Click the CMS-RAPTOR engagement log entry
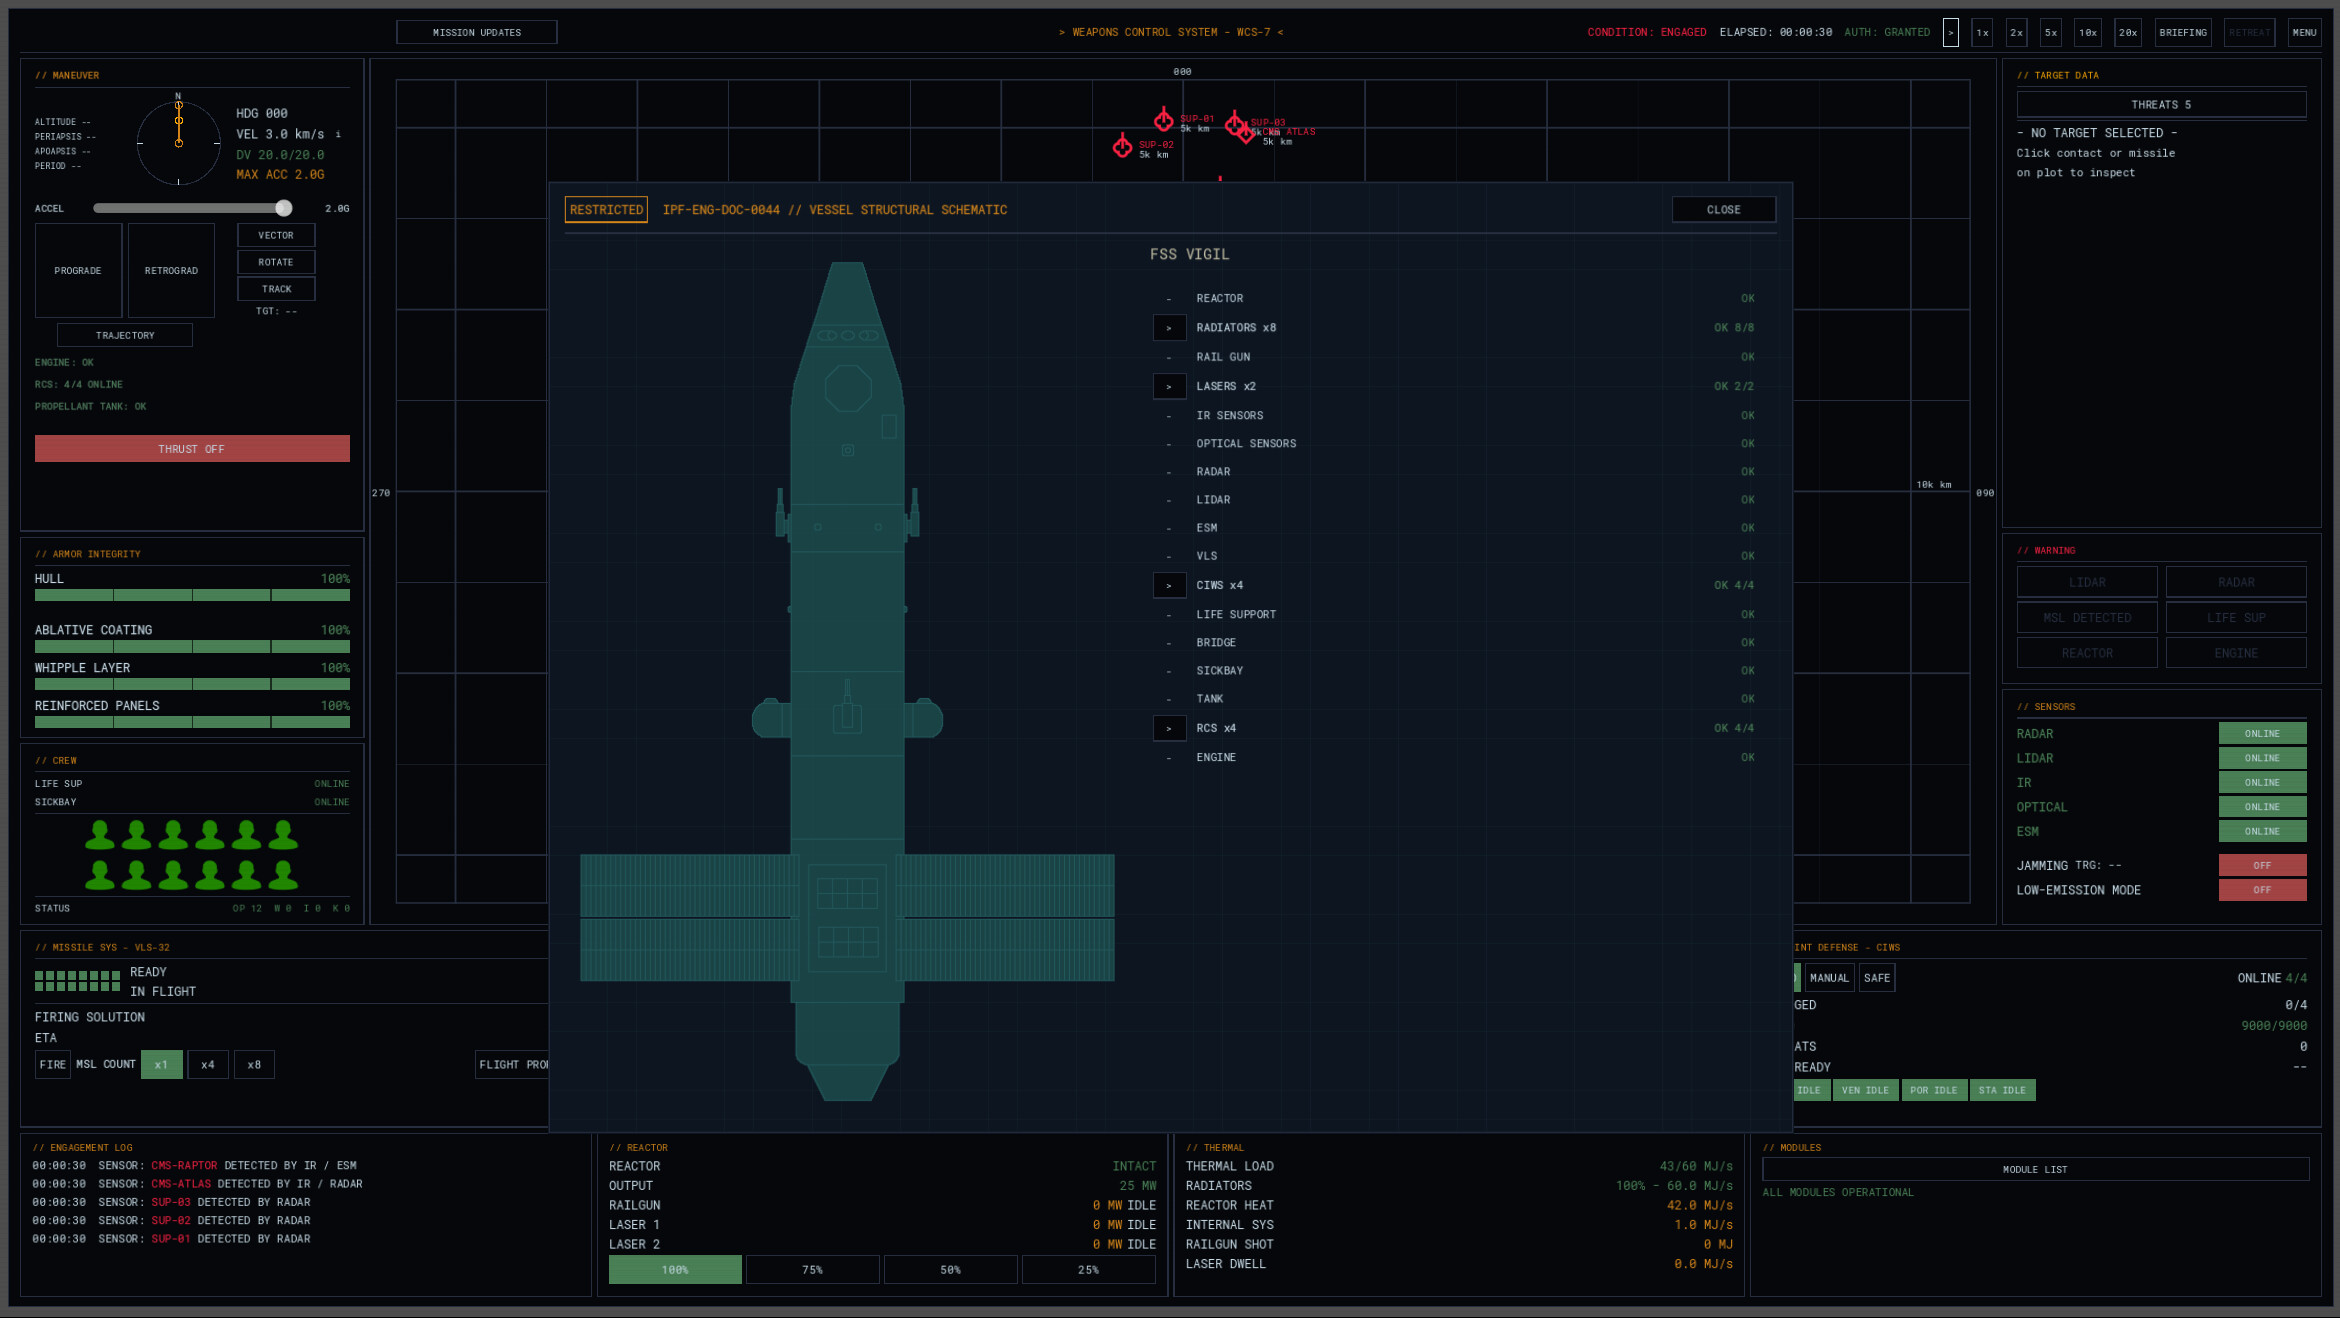The width and height of the screenshot is (2340, 1318). point(195,1165)
